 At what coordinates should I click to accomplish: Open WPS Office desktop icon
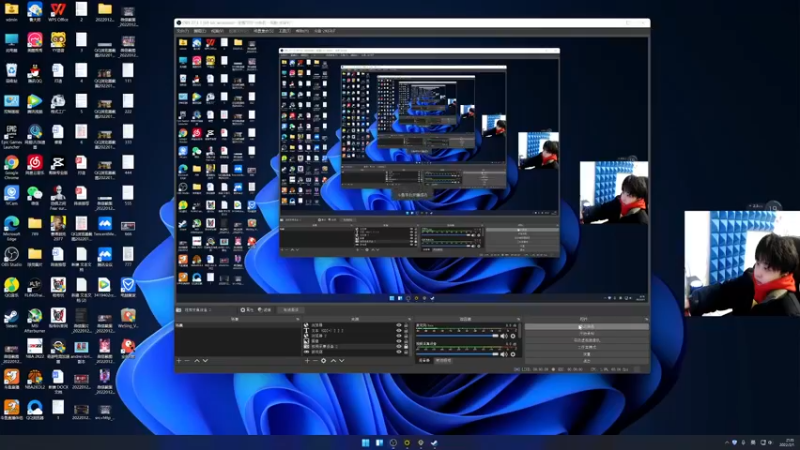(58, 12)
